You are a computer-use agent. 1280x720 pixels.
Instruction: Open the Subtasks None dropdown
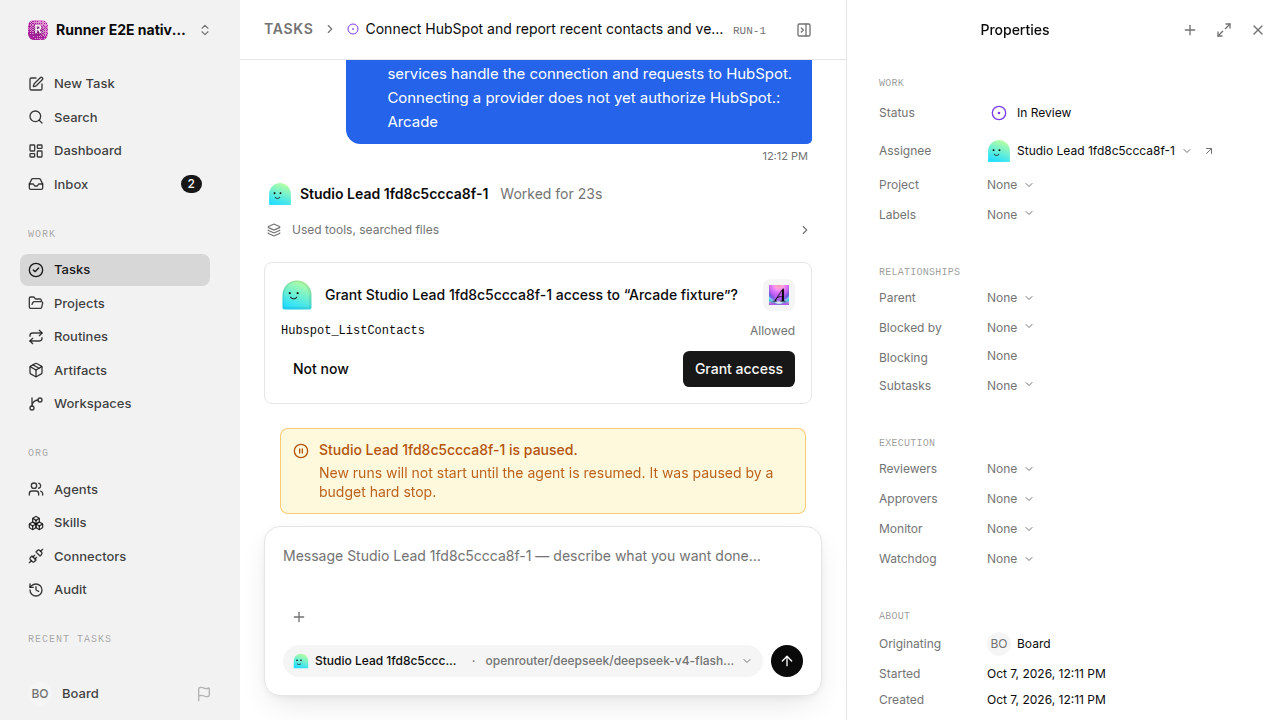(1010, 386)
